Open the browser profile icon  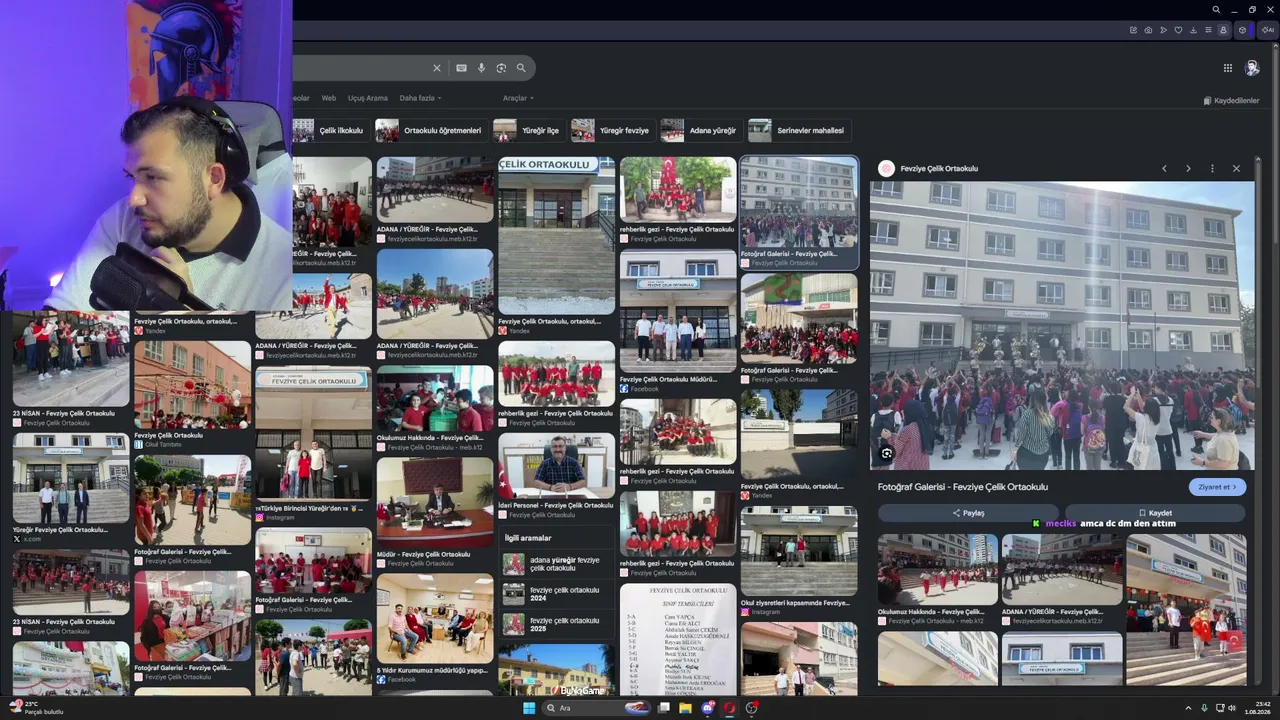pos(1223,30)
